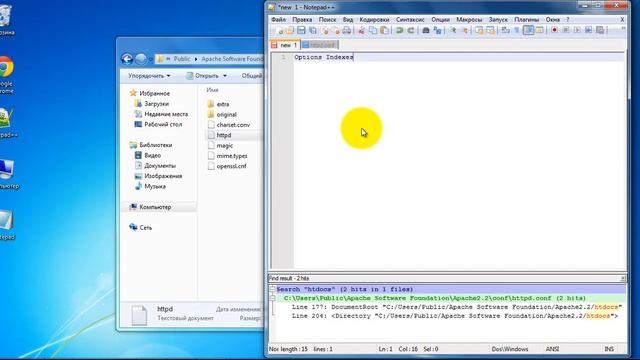Toggle synchronized vertical scrolling icon
This screenshot has height=360, width=640.
478,30
